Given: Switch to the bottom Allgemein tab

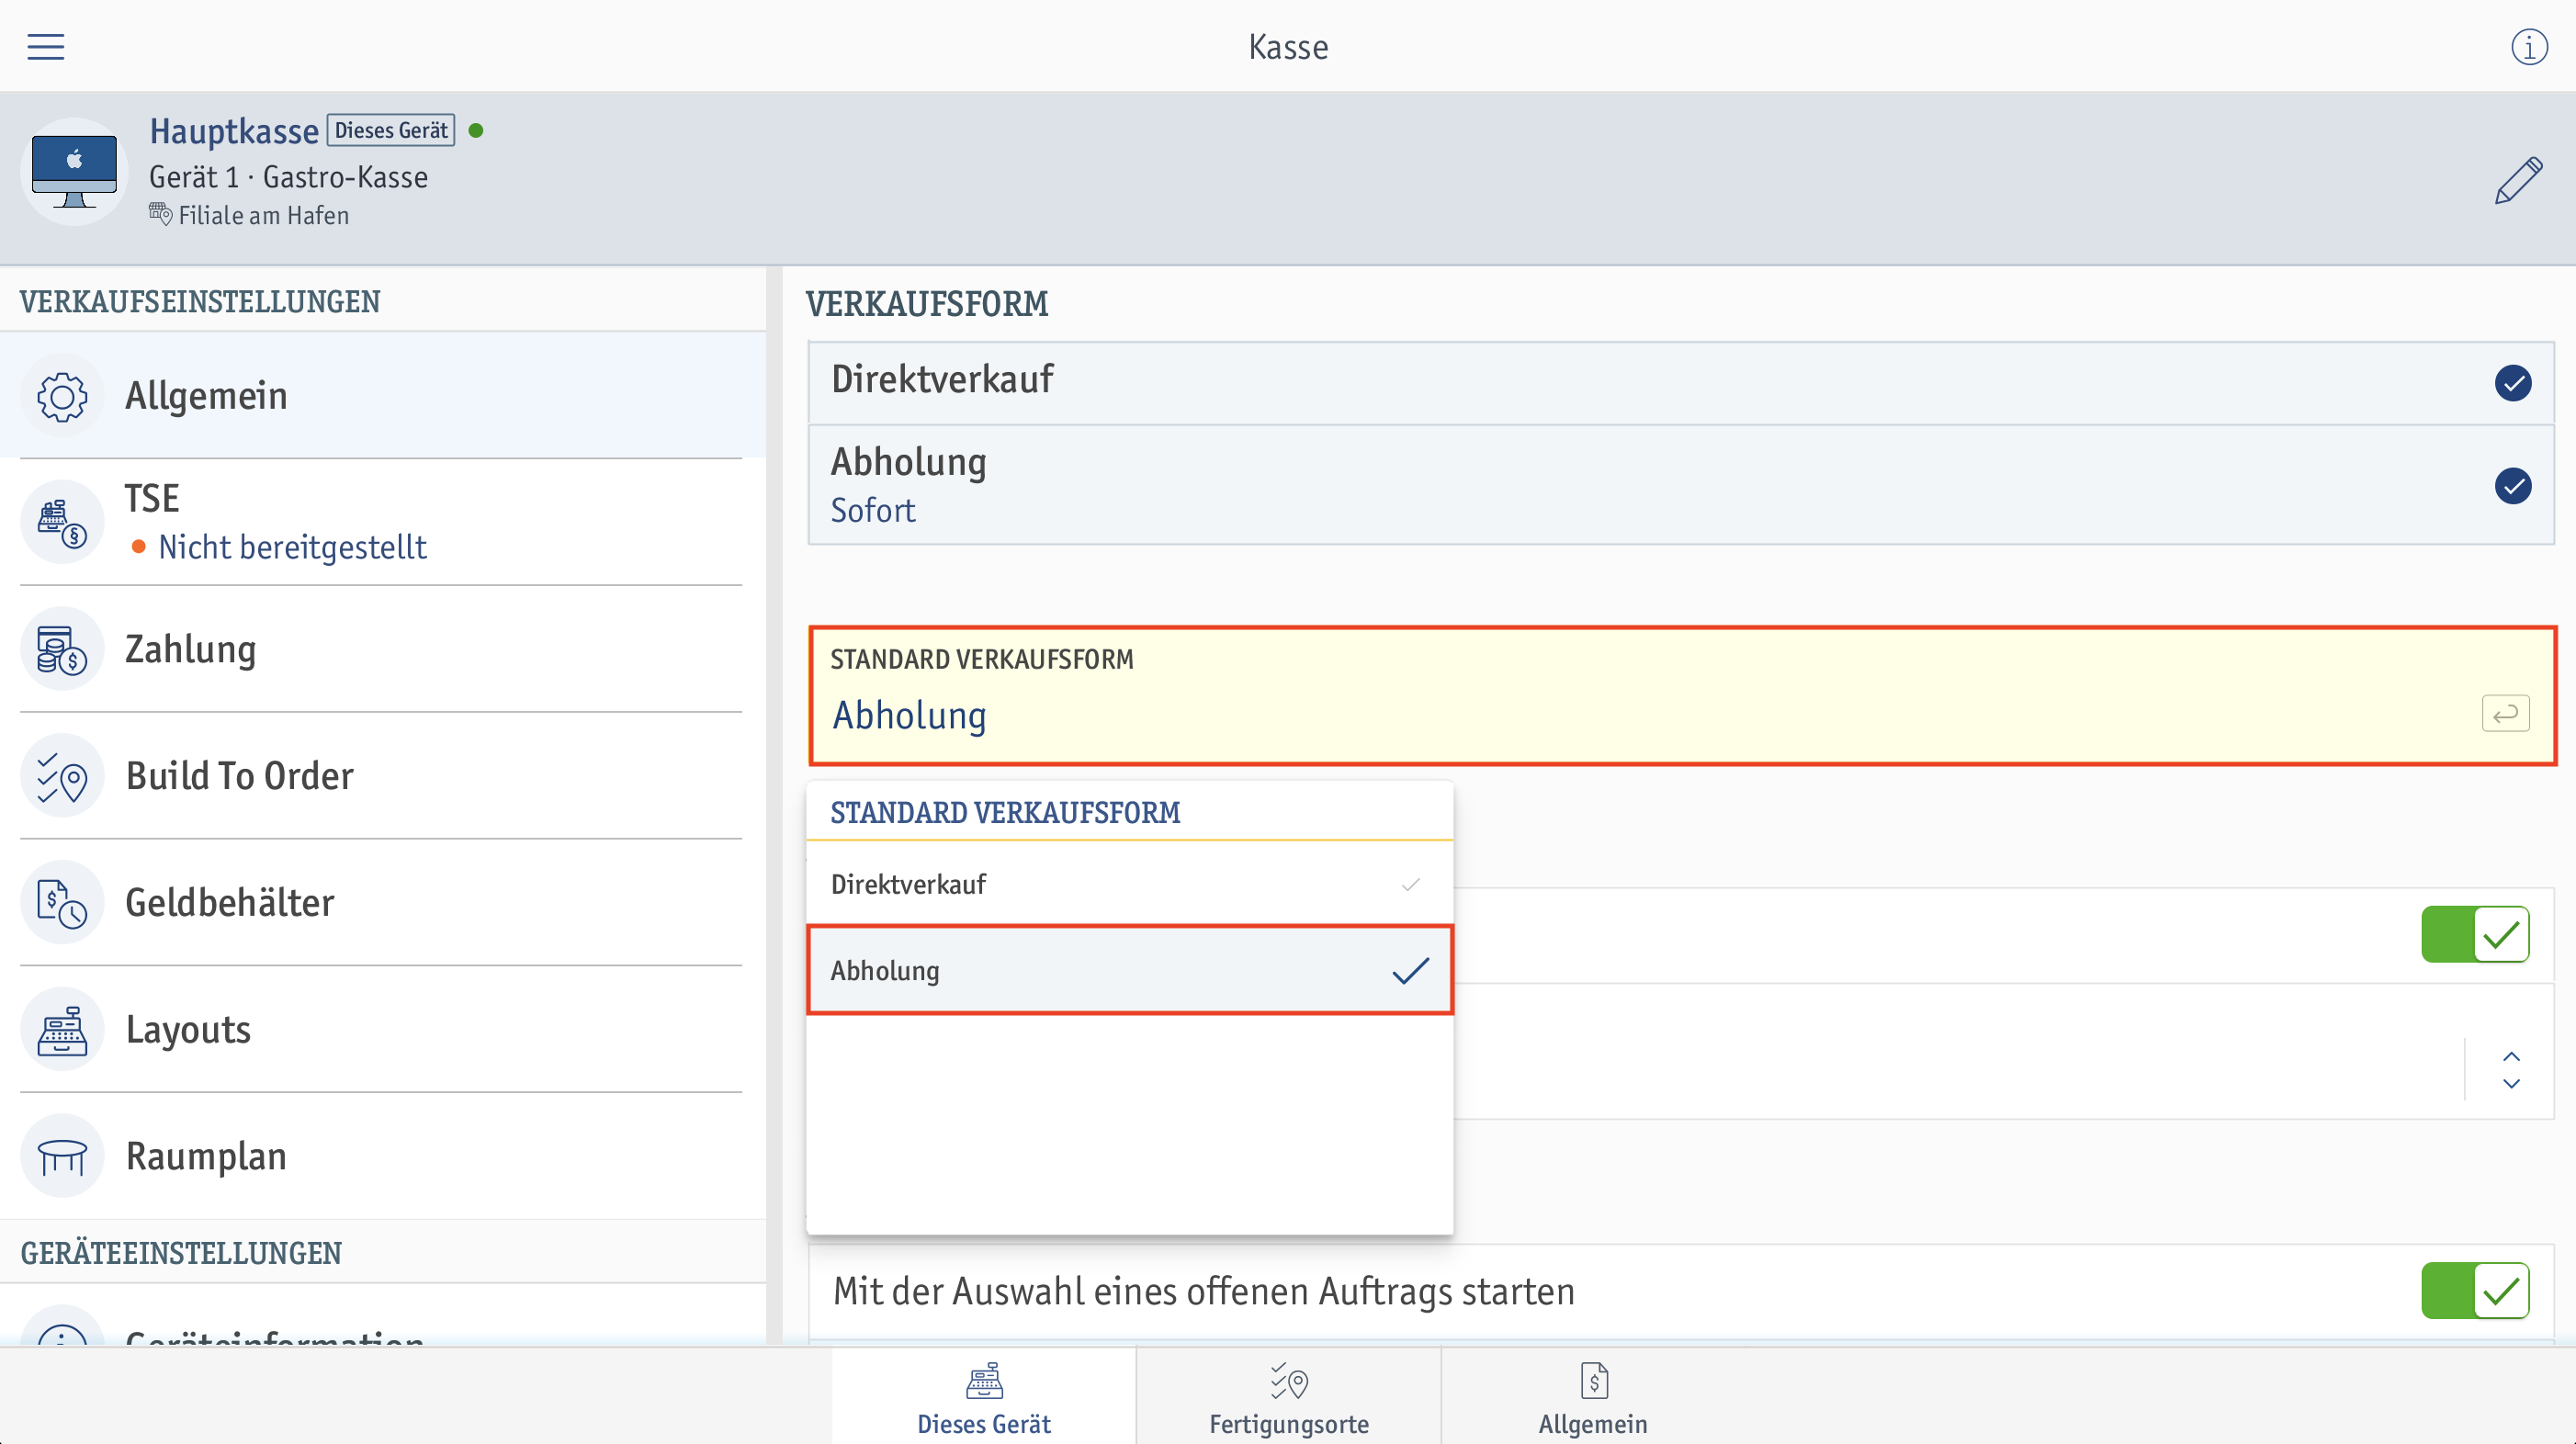Looking at the screenshot, I should tap(1593, 1396).
